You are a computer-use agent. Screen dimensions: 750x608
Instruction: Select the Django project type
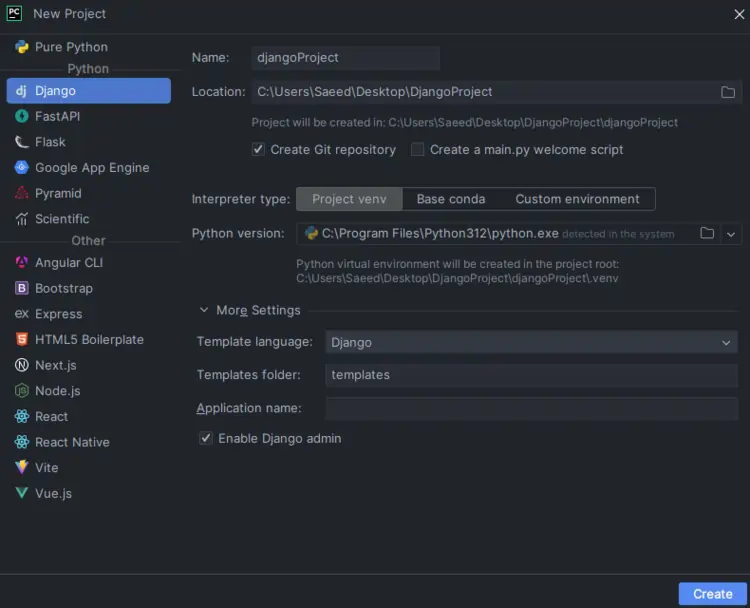(88, 90)
